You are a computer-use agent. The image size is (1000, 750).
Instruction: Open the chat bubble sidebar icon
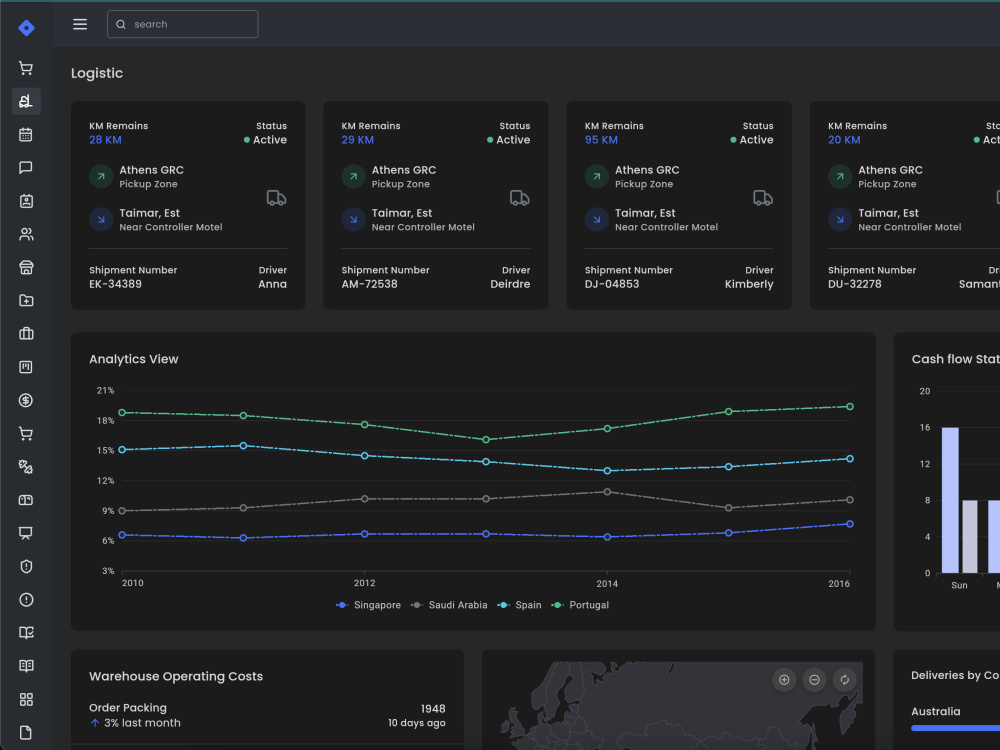pyautogui.click(x=26, y=168)
